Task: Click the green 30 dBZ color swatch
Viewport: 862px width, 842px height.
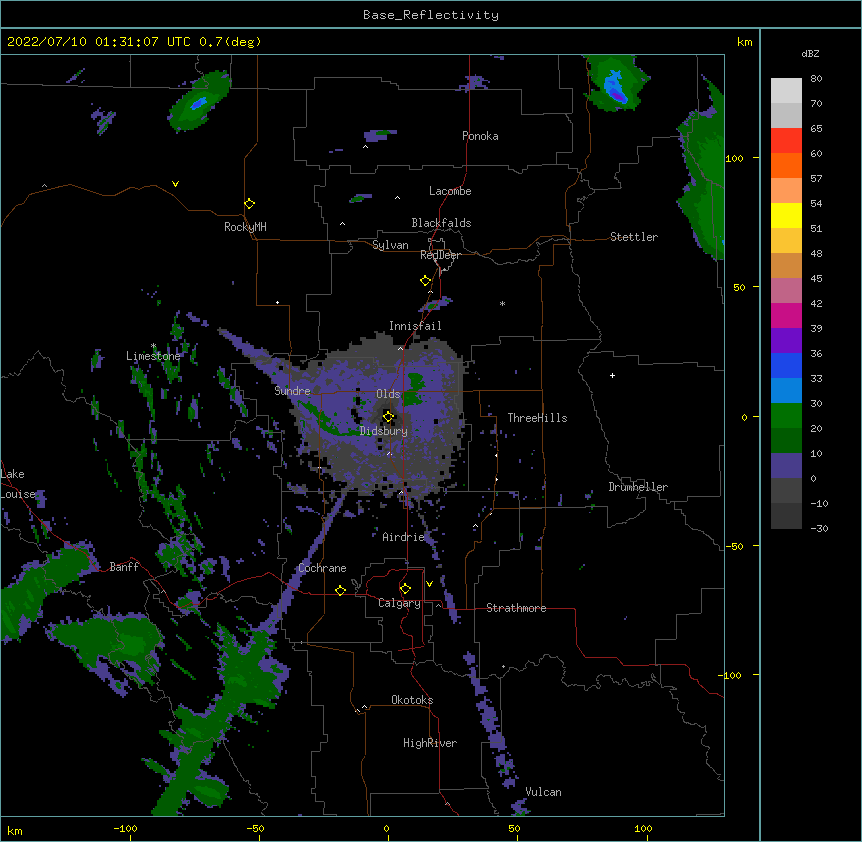Action: [x=786, y=416]
